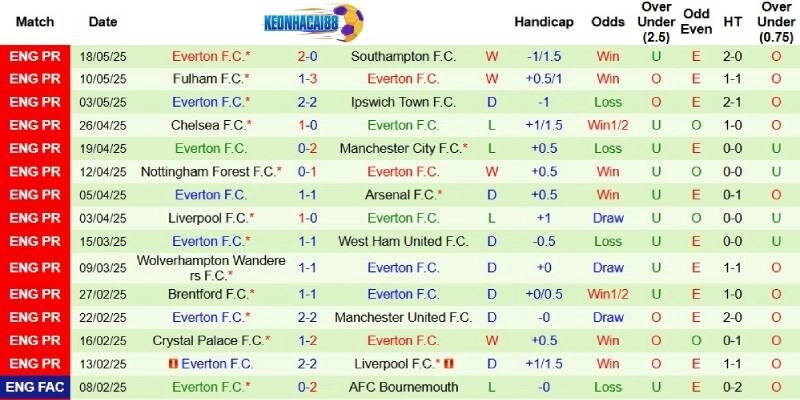Click the KEONHACAI88 logo
The width and height of the screenshot is (800, 400).
click(x=313, y=21)
